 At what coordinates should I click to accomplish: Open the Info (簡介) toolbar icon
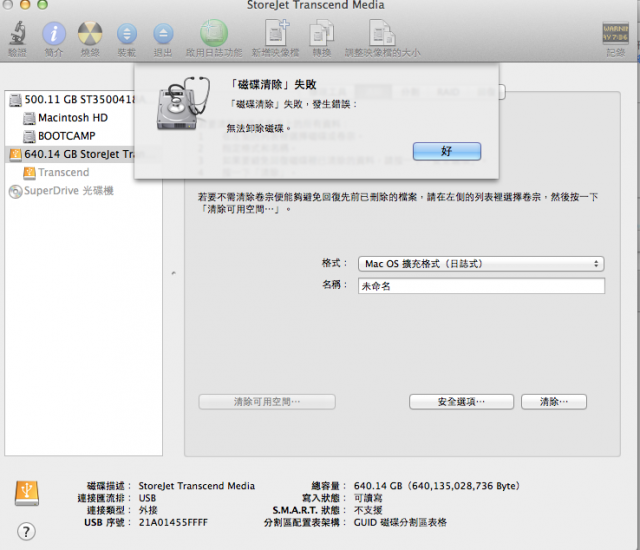pyautogui.click(x=54, y=33)
